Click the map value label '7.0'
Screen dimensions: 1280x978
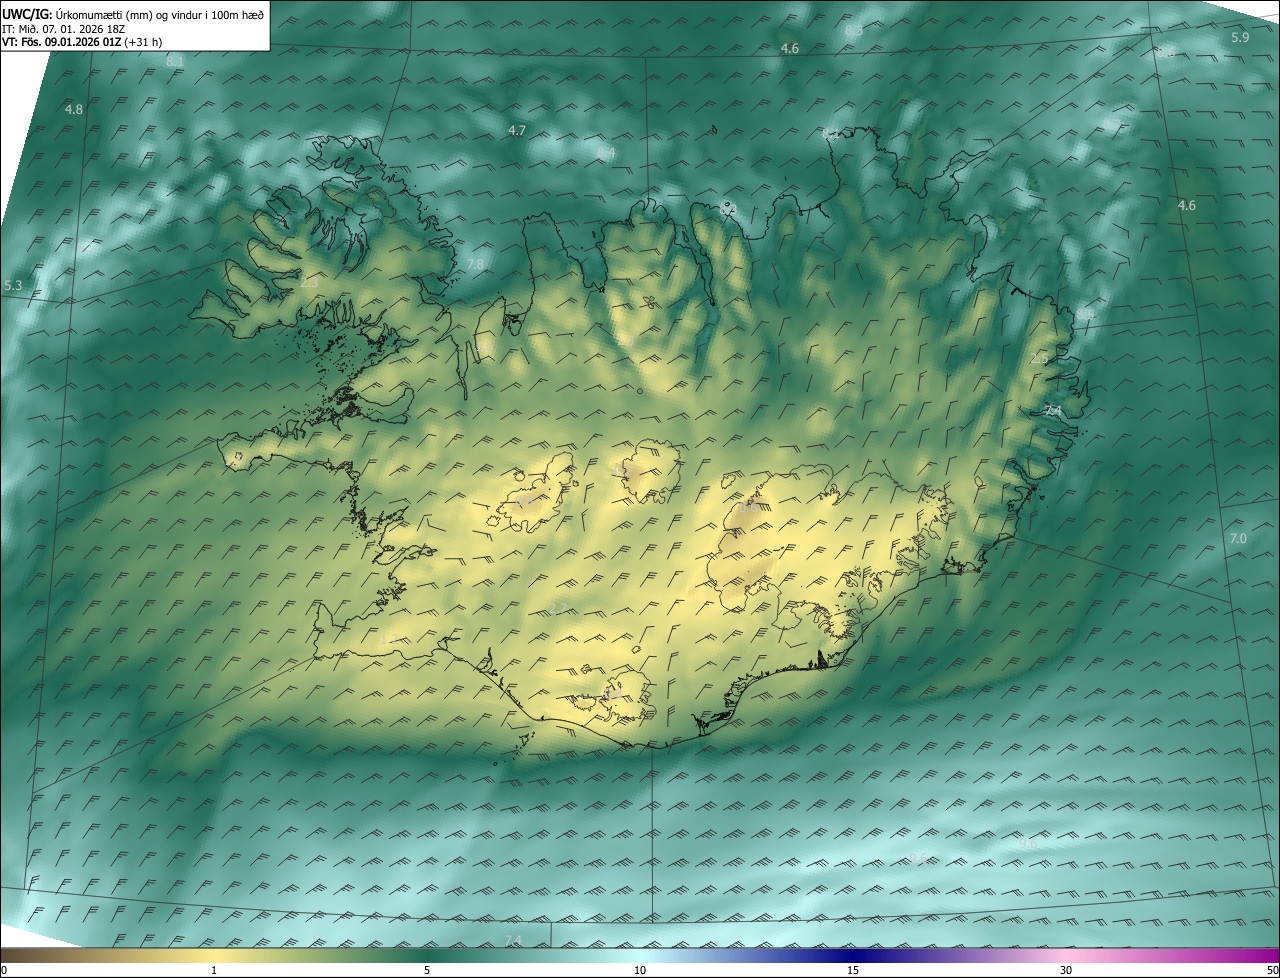1238,539
